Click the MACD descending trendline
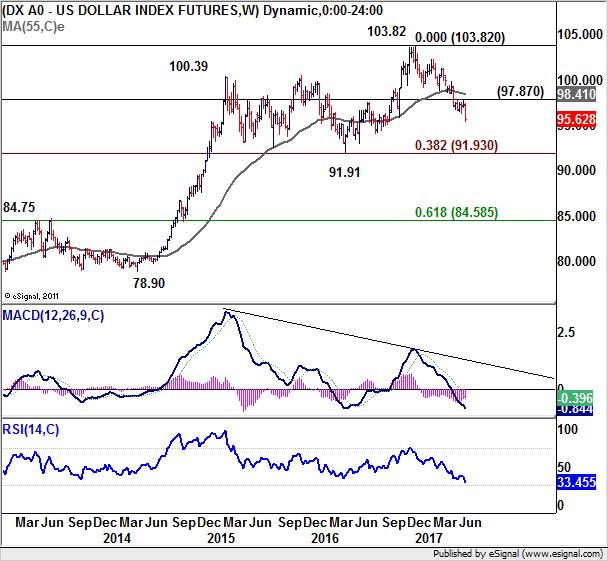The width and height of the screenshot is (608, 561). click(x=389, y=343)
